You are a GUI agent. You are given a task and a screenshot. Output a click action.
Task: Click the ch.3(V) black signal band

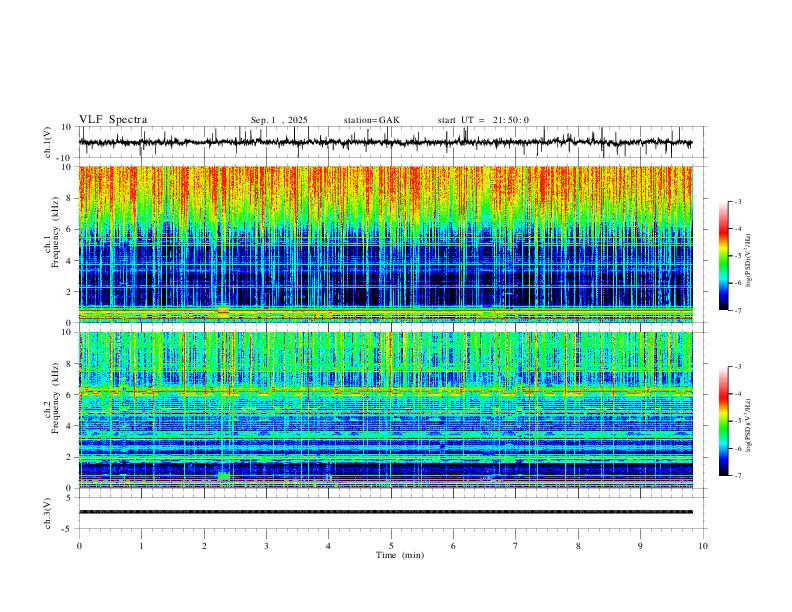(x=386, y=512)
